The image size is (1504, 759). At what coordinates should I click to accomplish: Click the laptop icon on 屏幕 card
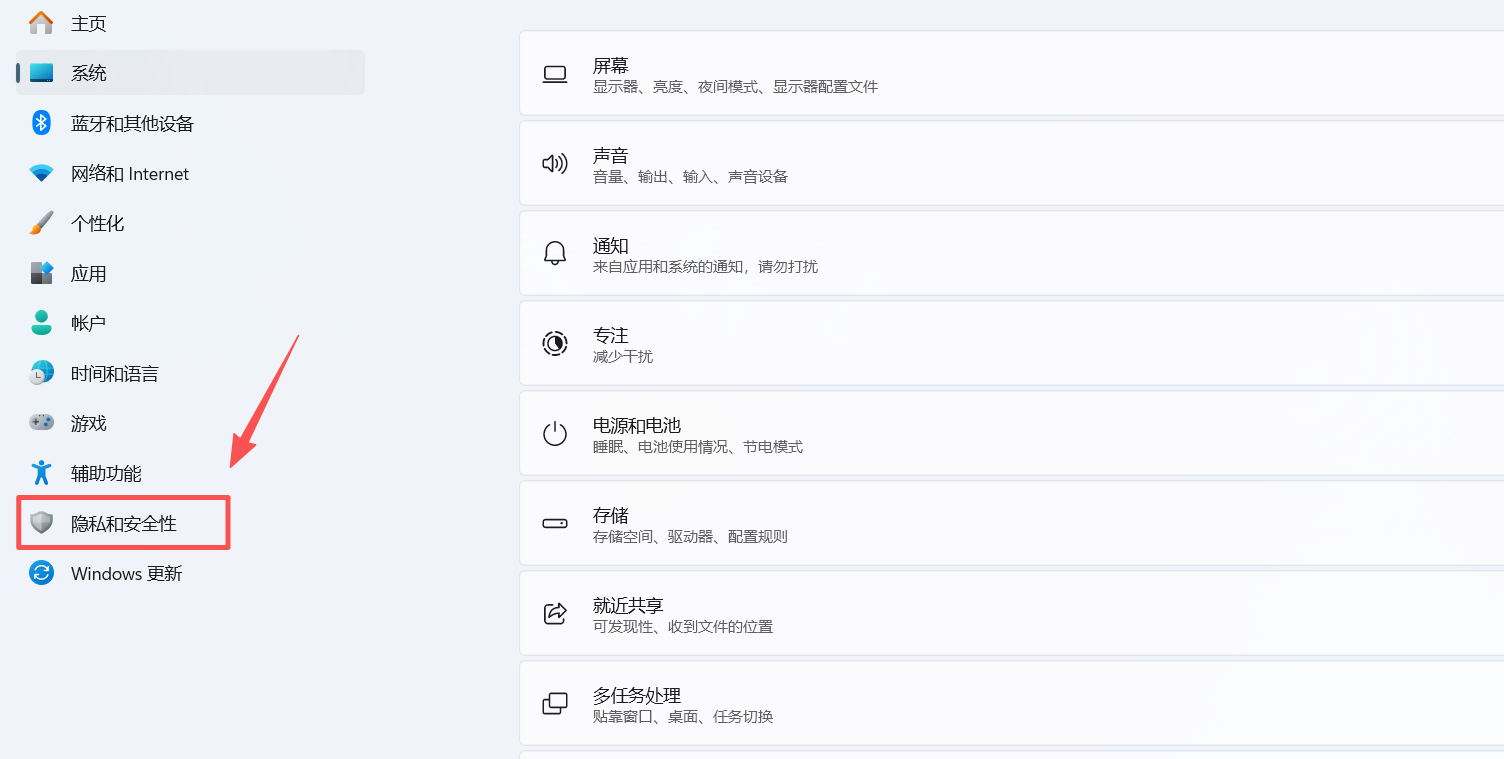[555, 75]
